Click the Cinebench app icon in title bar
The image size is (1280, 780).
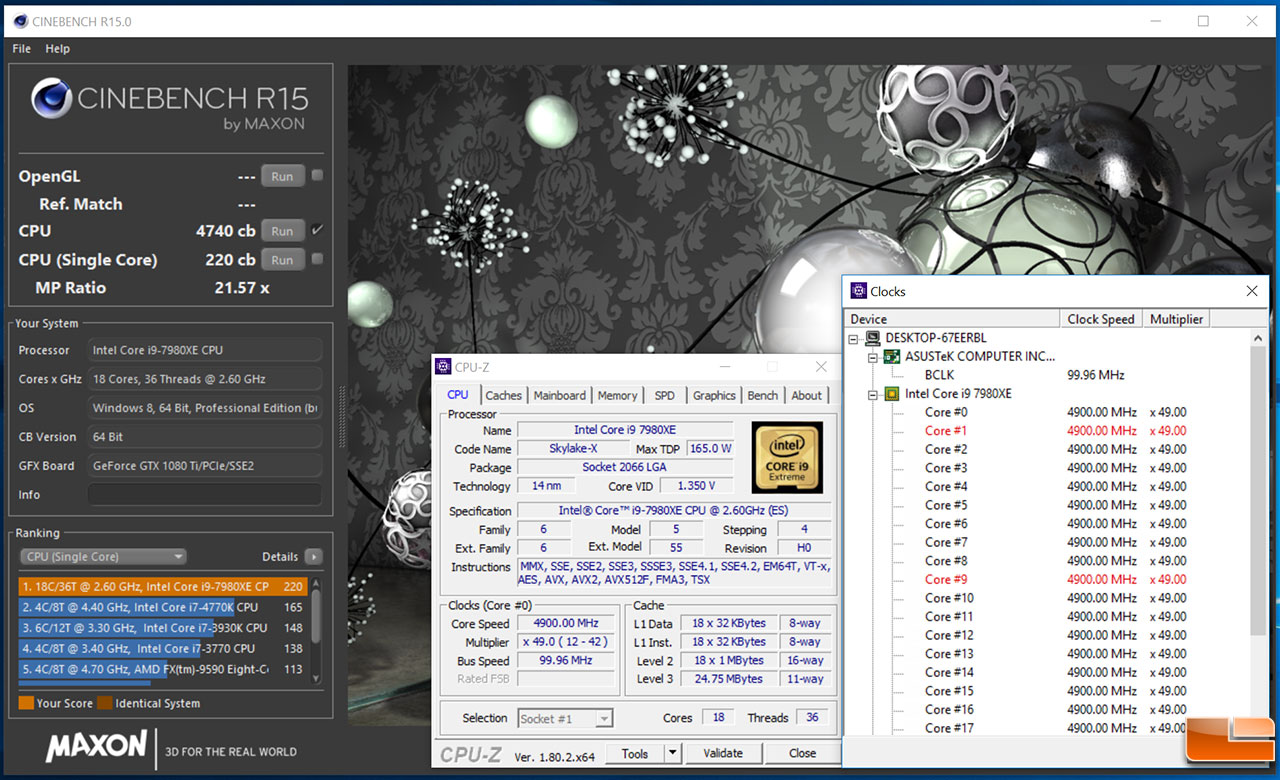click(20, 21)
